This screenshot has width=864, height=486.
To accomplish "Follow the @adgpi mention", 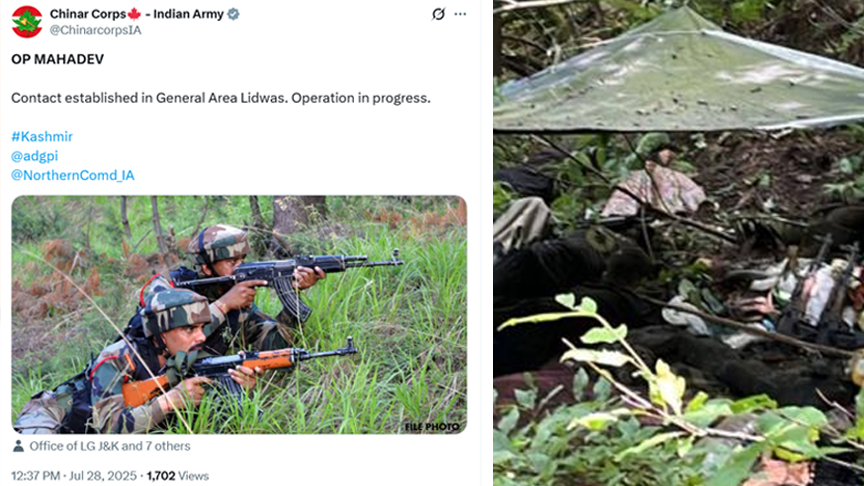I will tap(34, 156).
